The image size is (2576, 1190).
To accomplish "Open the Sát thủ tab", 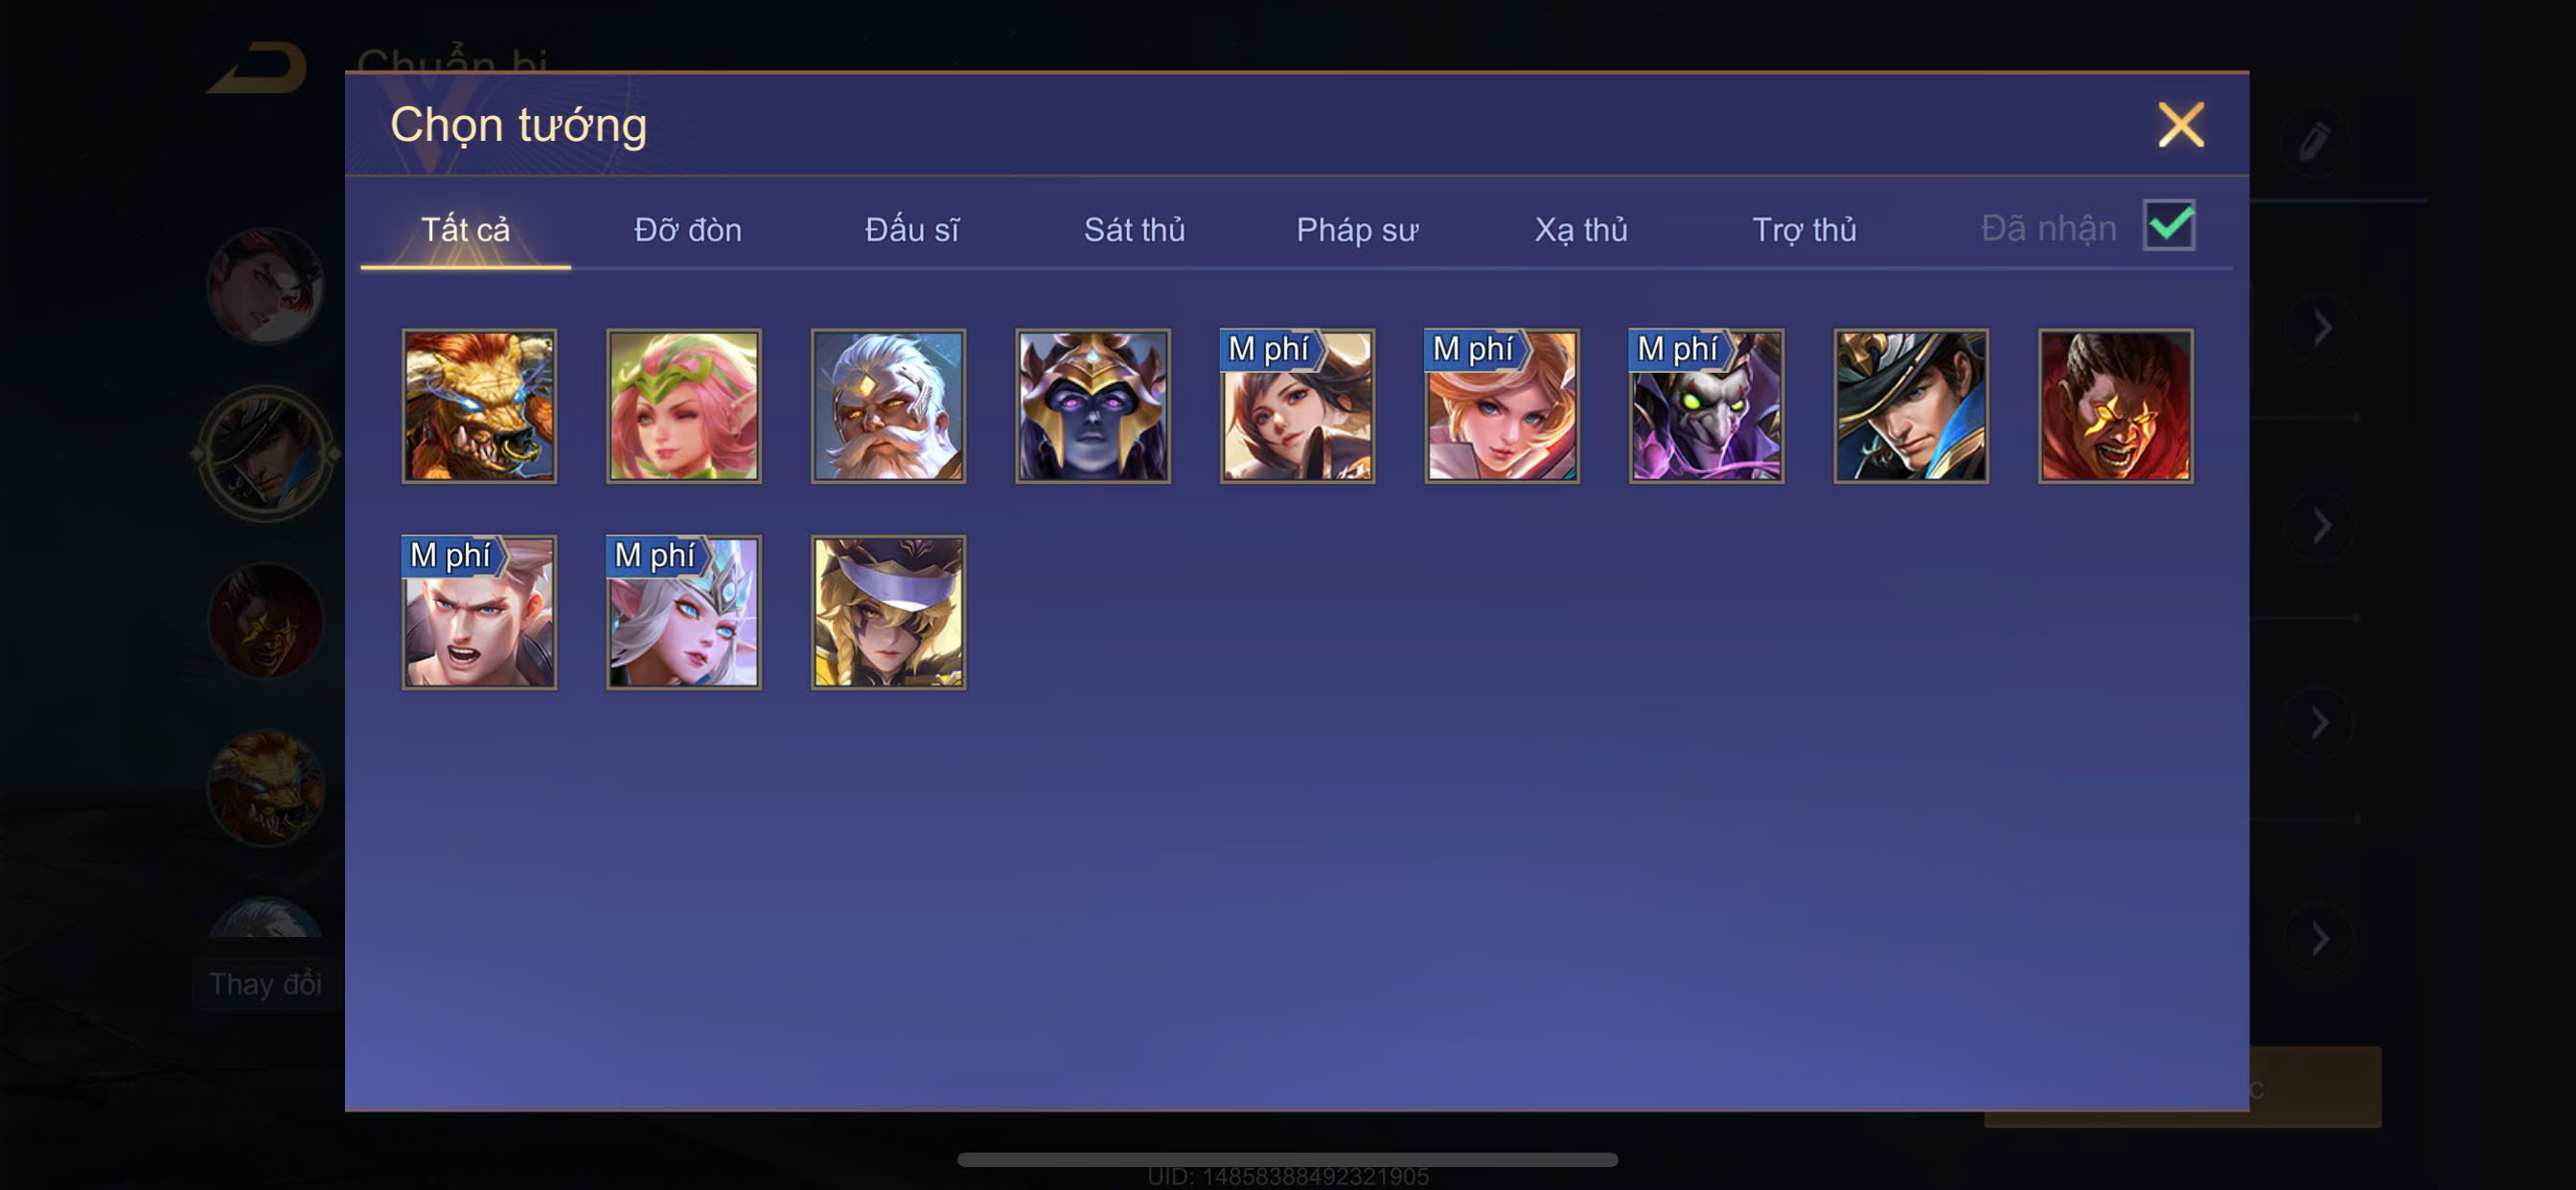I will tap(1134, 230).
